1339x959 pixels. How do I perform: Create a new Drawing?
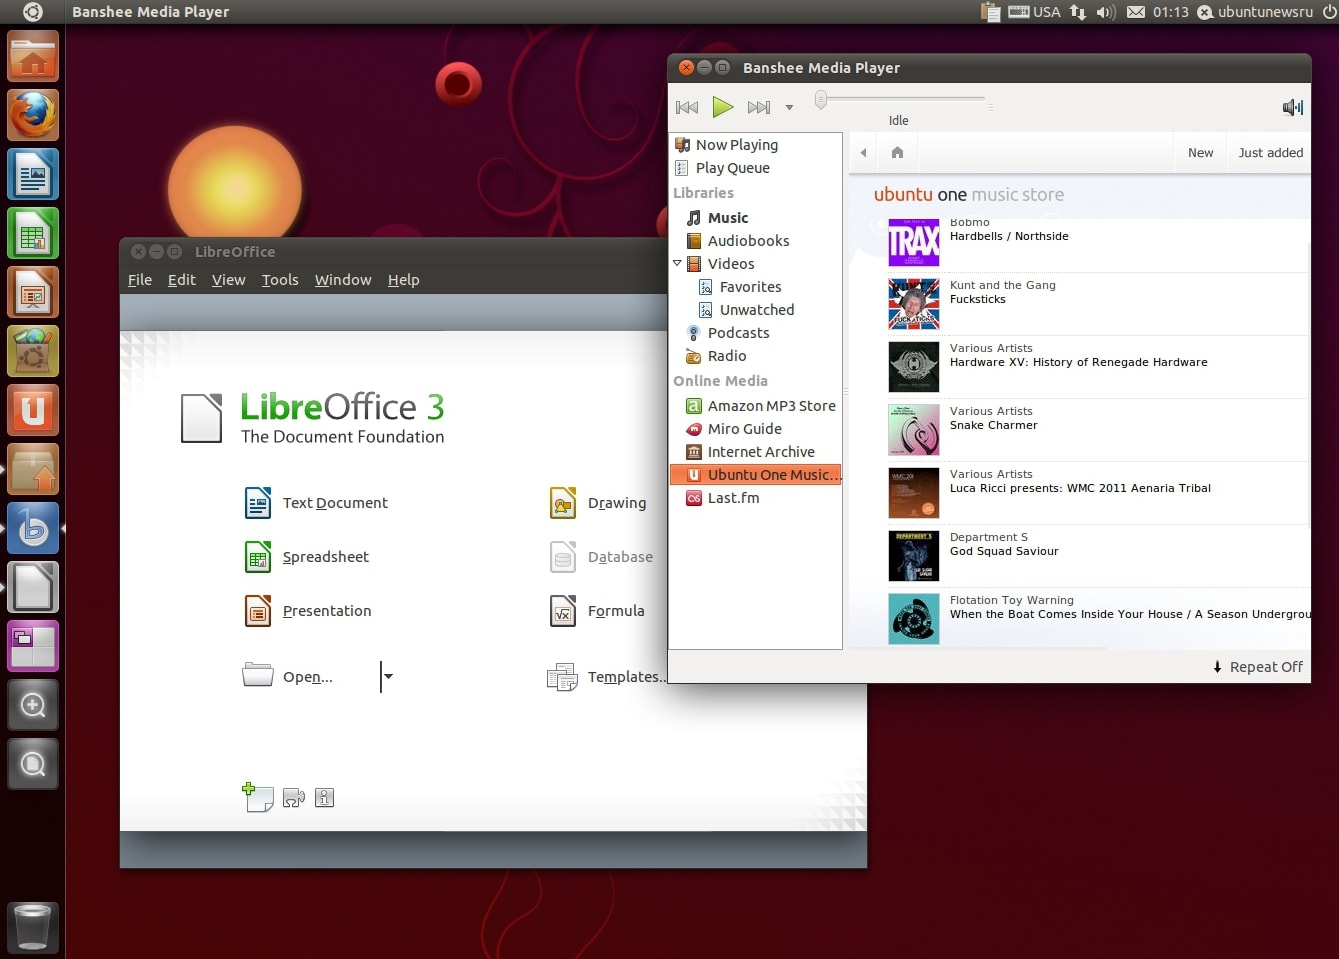[598, 503]
